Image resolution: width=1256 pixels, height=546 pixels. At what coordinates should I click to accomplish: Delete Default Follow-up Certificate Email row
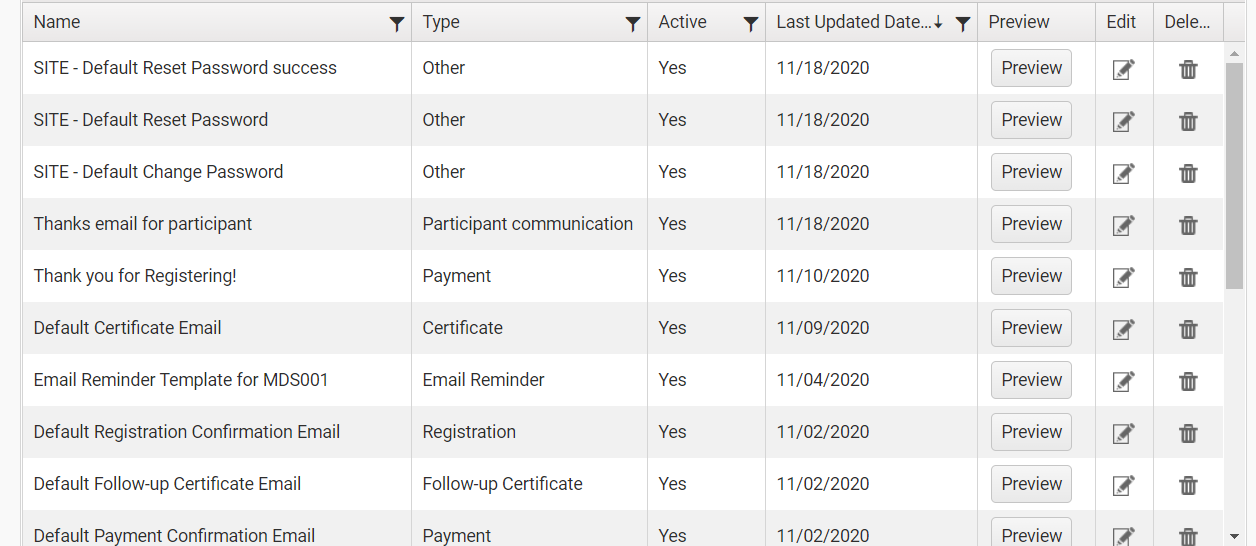1188,485
